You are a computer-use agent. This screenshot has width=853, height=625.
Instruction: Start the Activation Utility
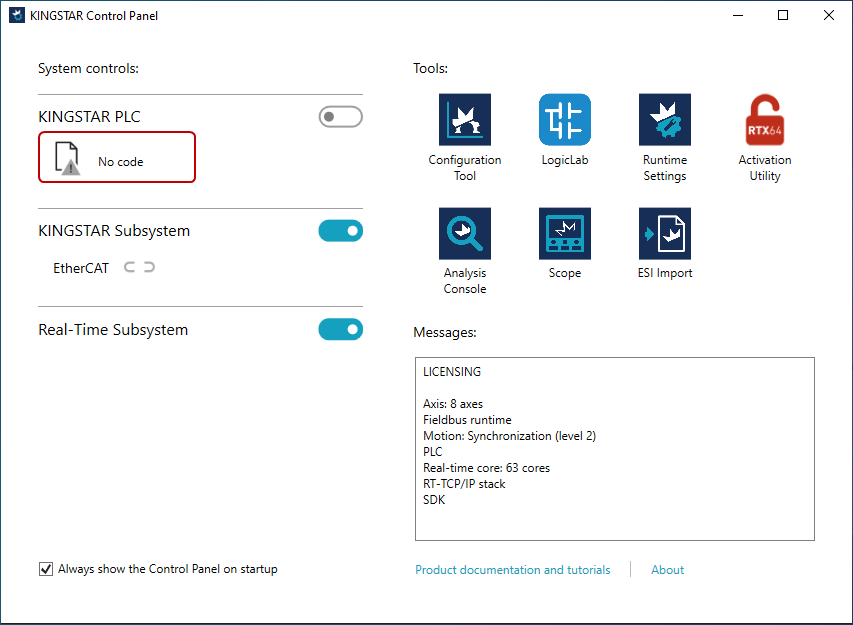(x=765, y=121)
